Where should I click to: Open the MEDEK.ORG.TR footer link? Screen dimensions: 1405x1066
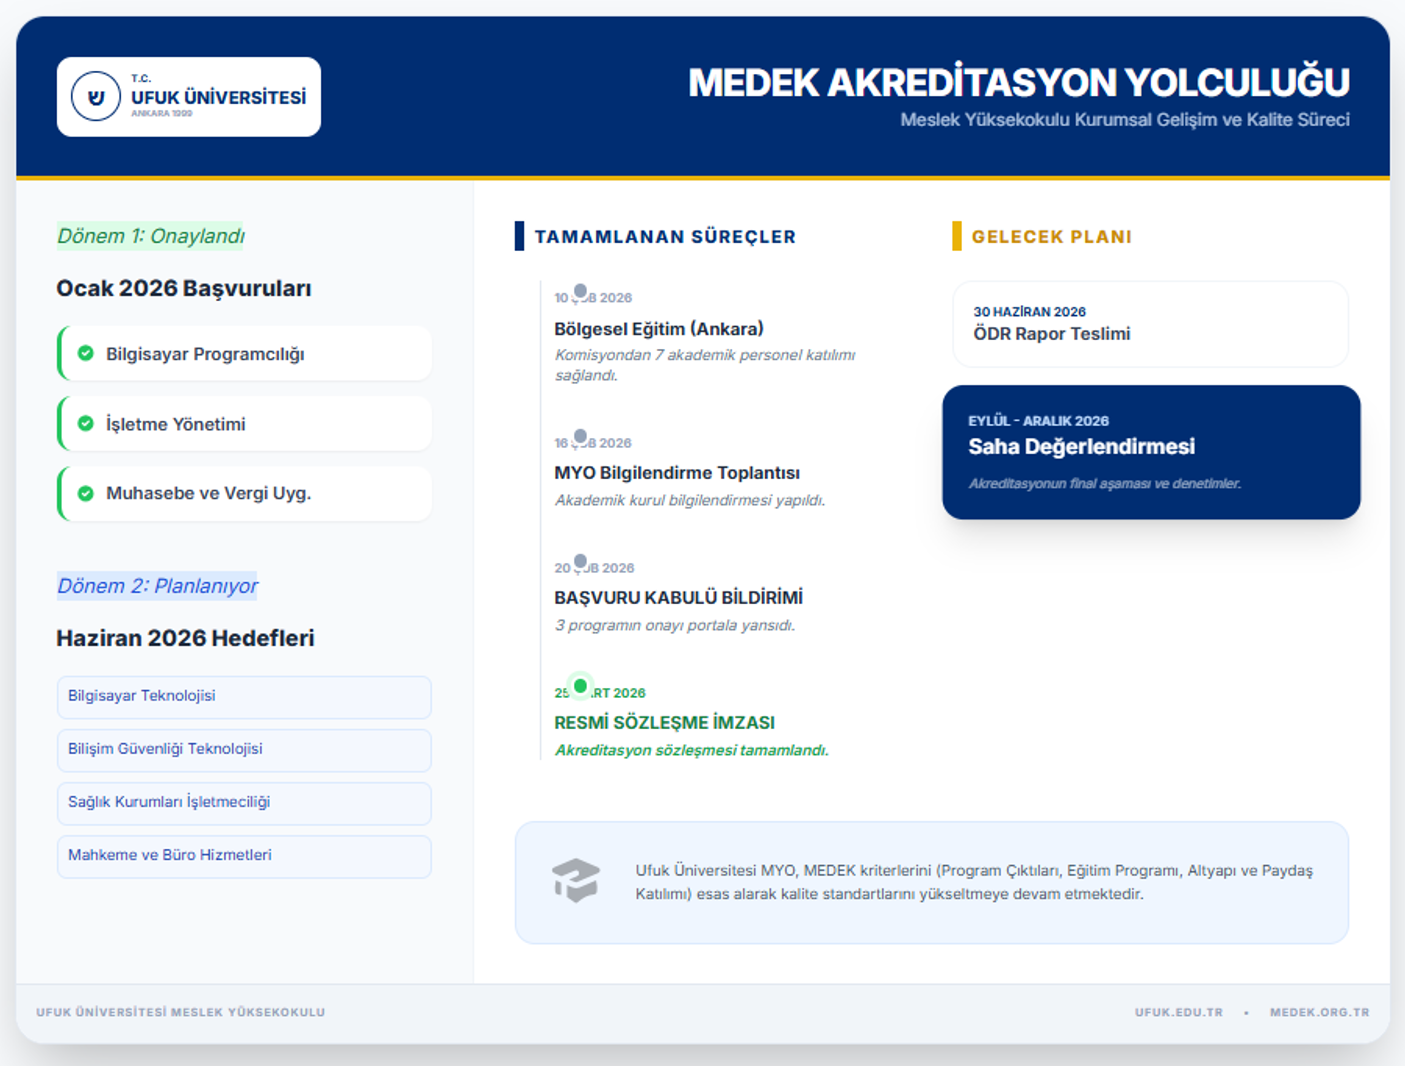coord(1319,1012)
